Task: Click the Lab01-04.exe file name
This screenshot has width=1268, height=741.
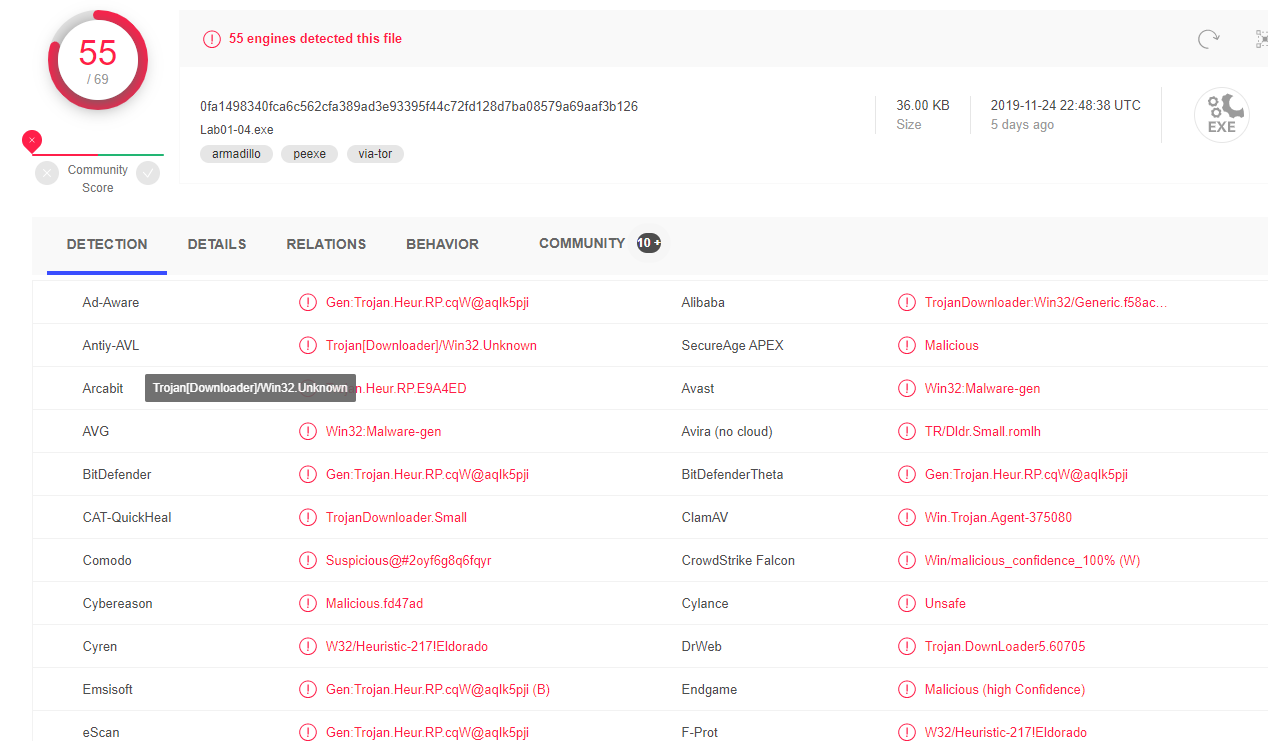Action: click(237, 130)
